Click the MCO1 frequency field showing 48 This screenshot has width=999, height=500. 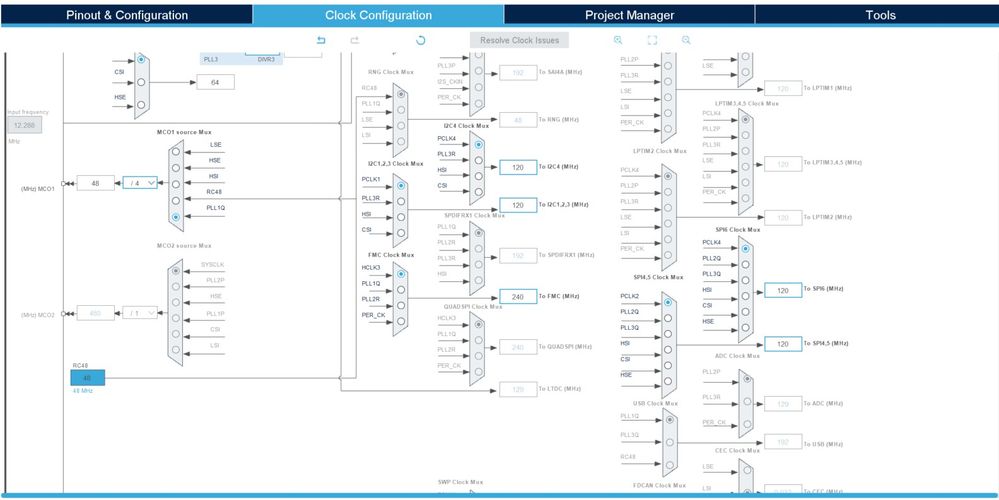[96, 183]
